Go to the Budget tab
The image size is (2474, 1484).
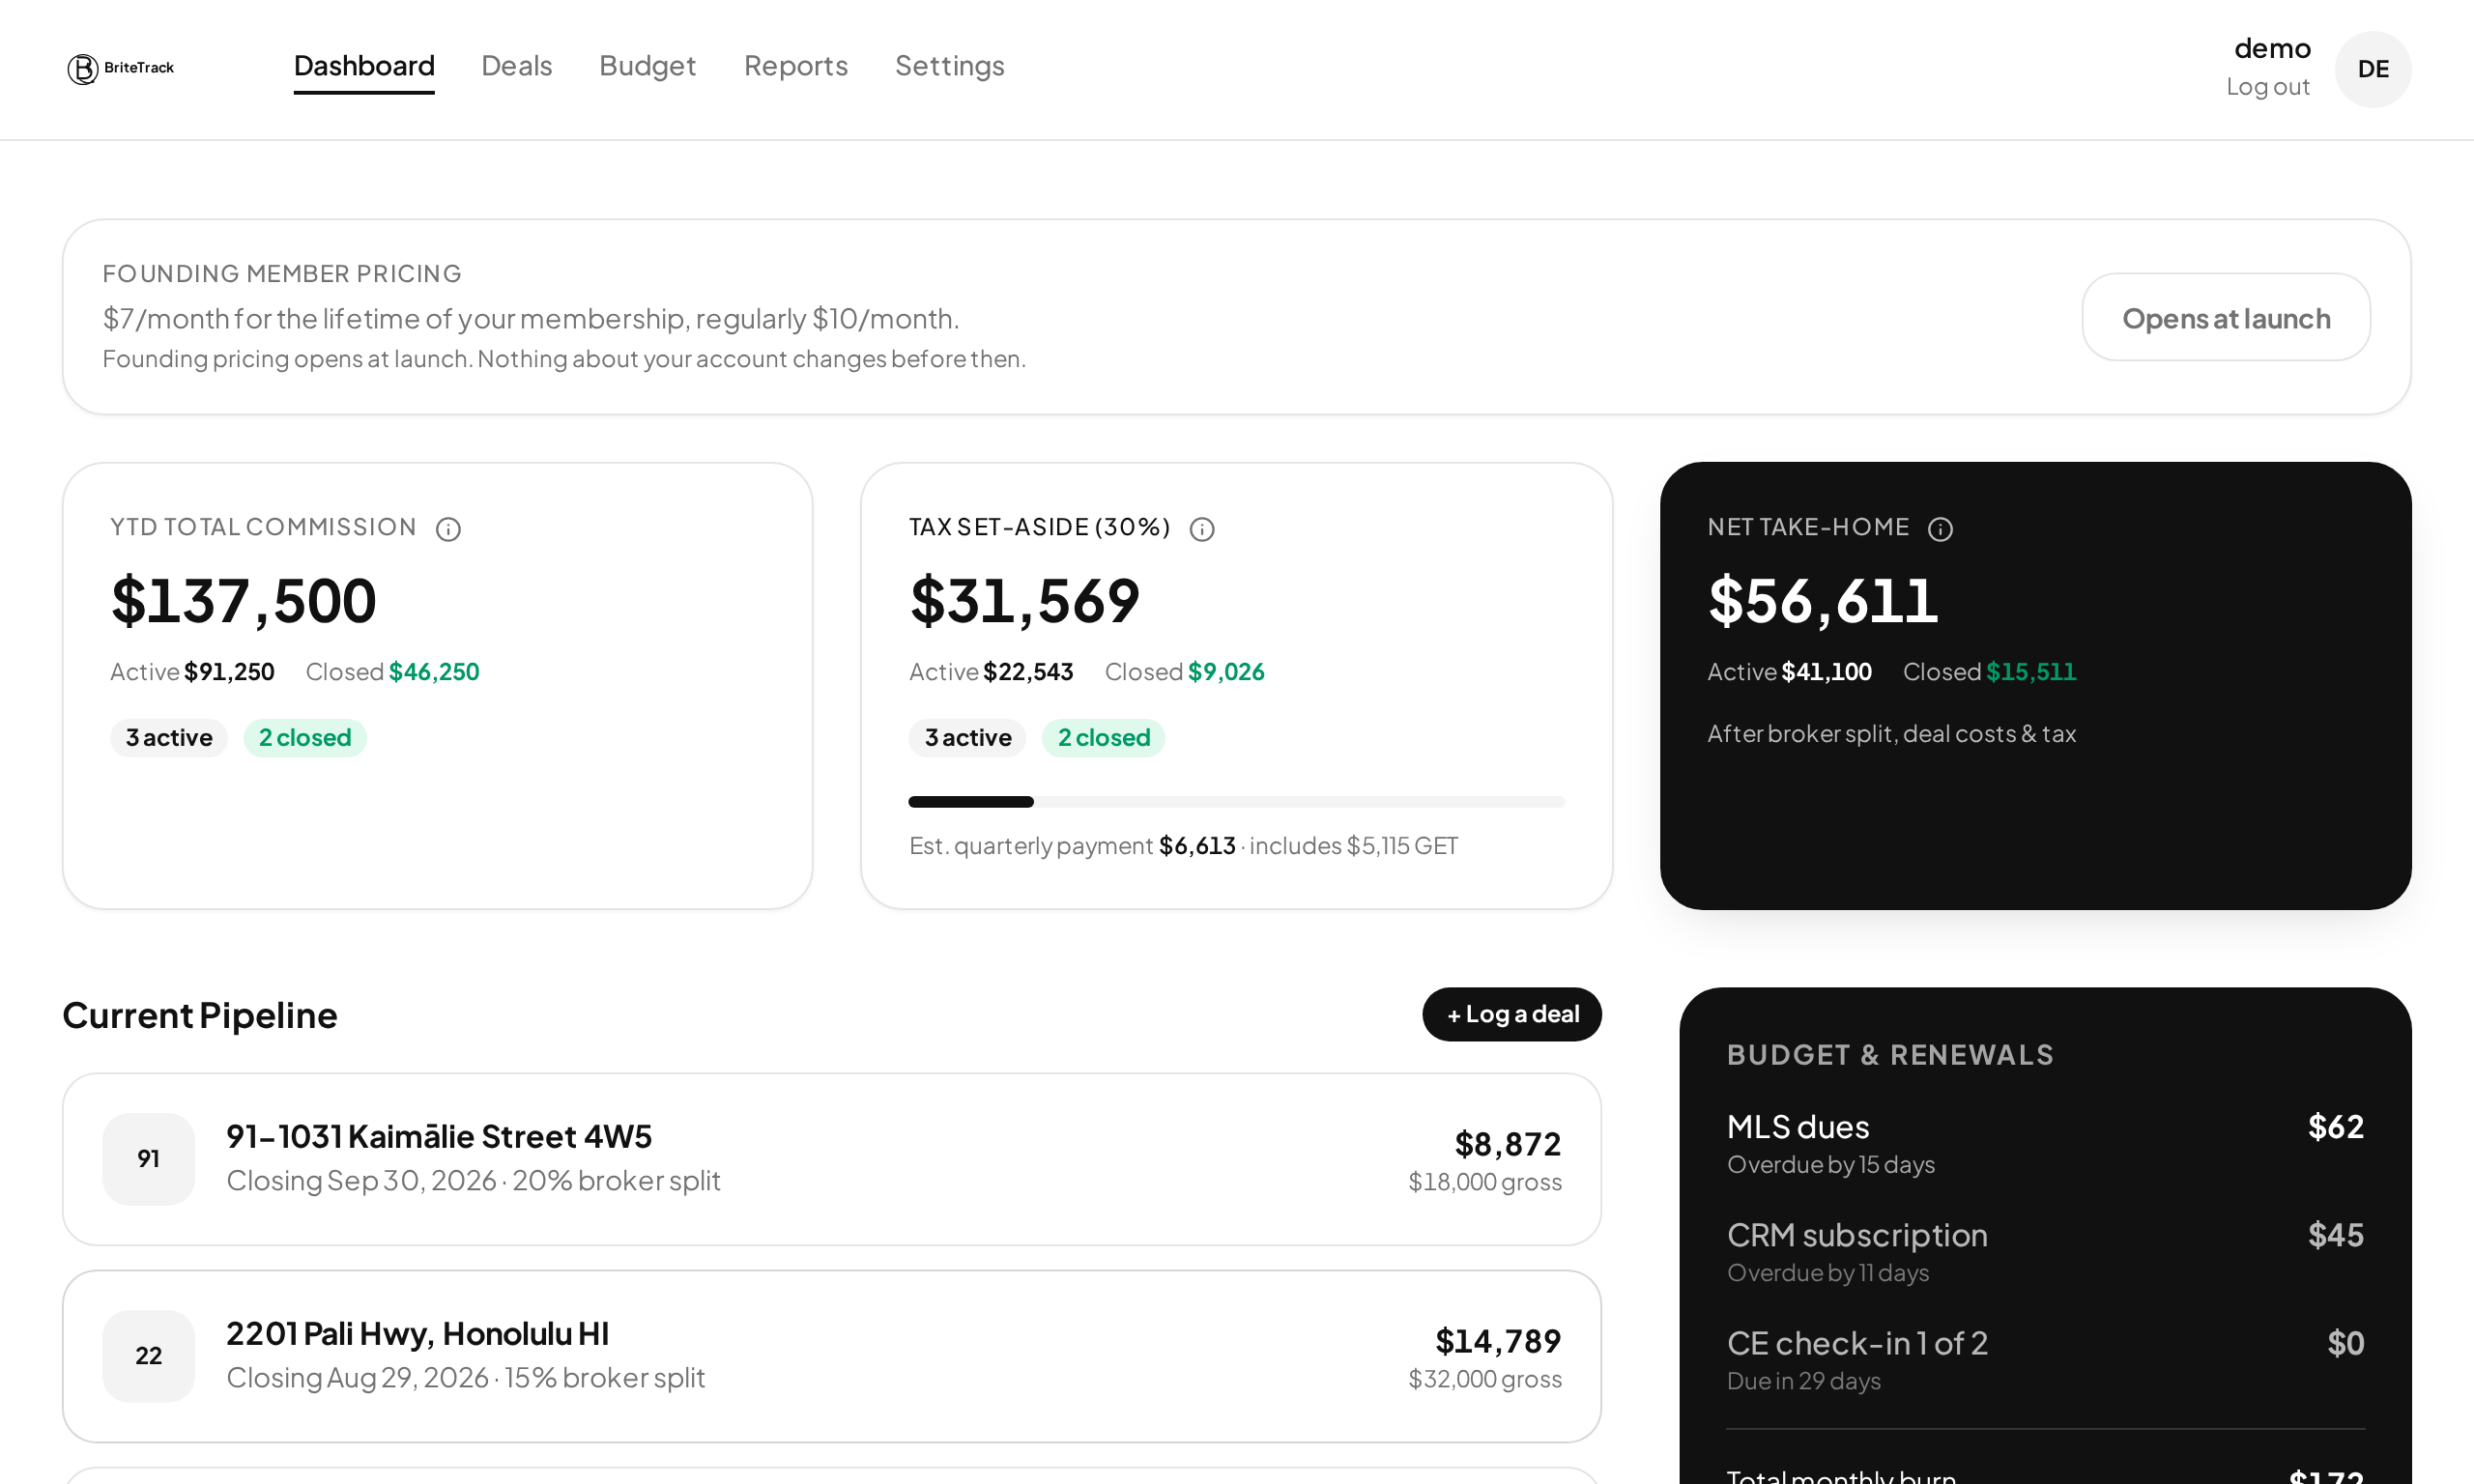click(x=647, y=66)
